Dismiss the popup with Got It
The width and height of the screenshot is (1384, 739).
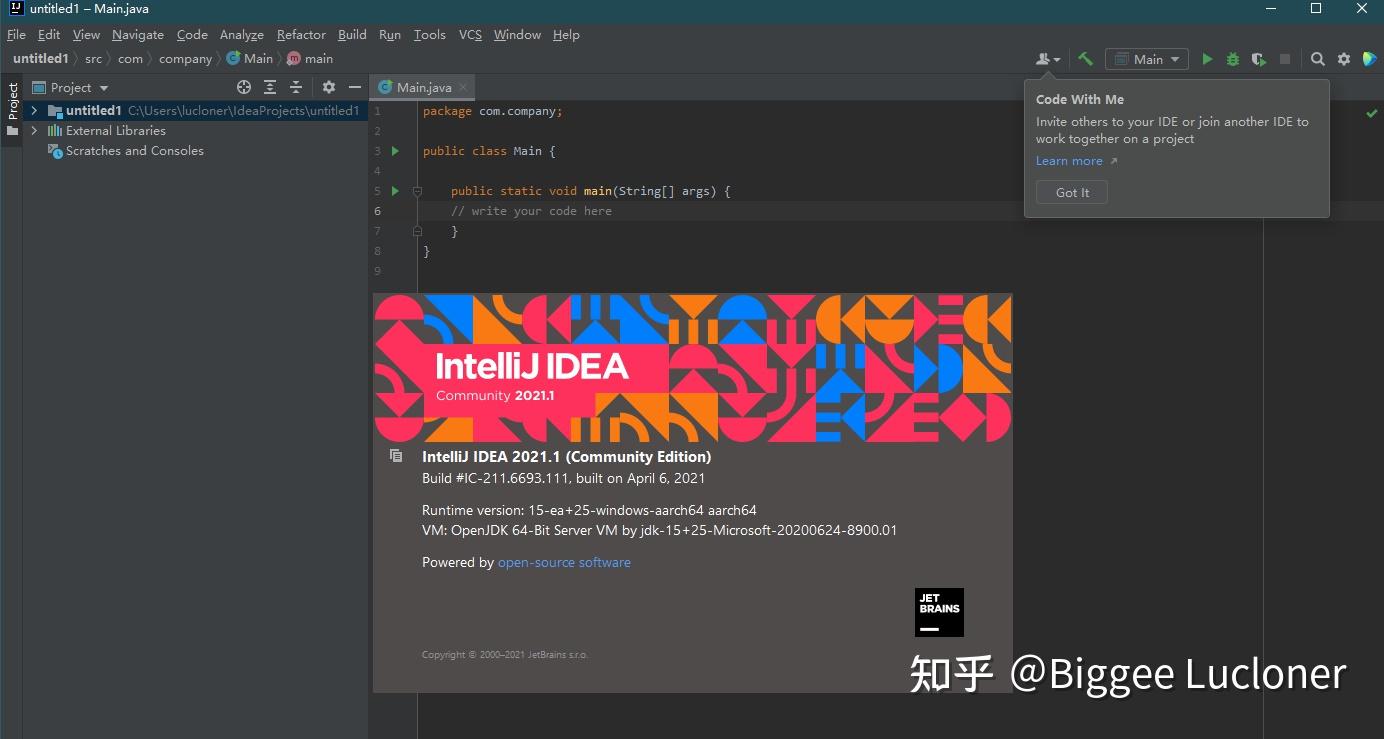pos(1071,192)
